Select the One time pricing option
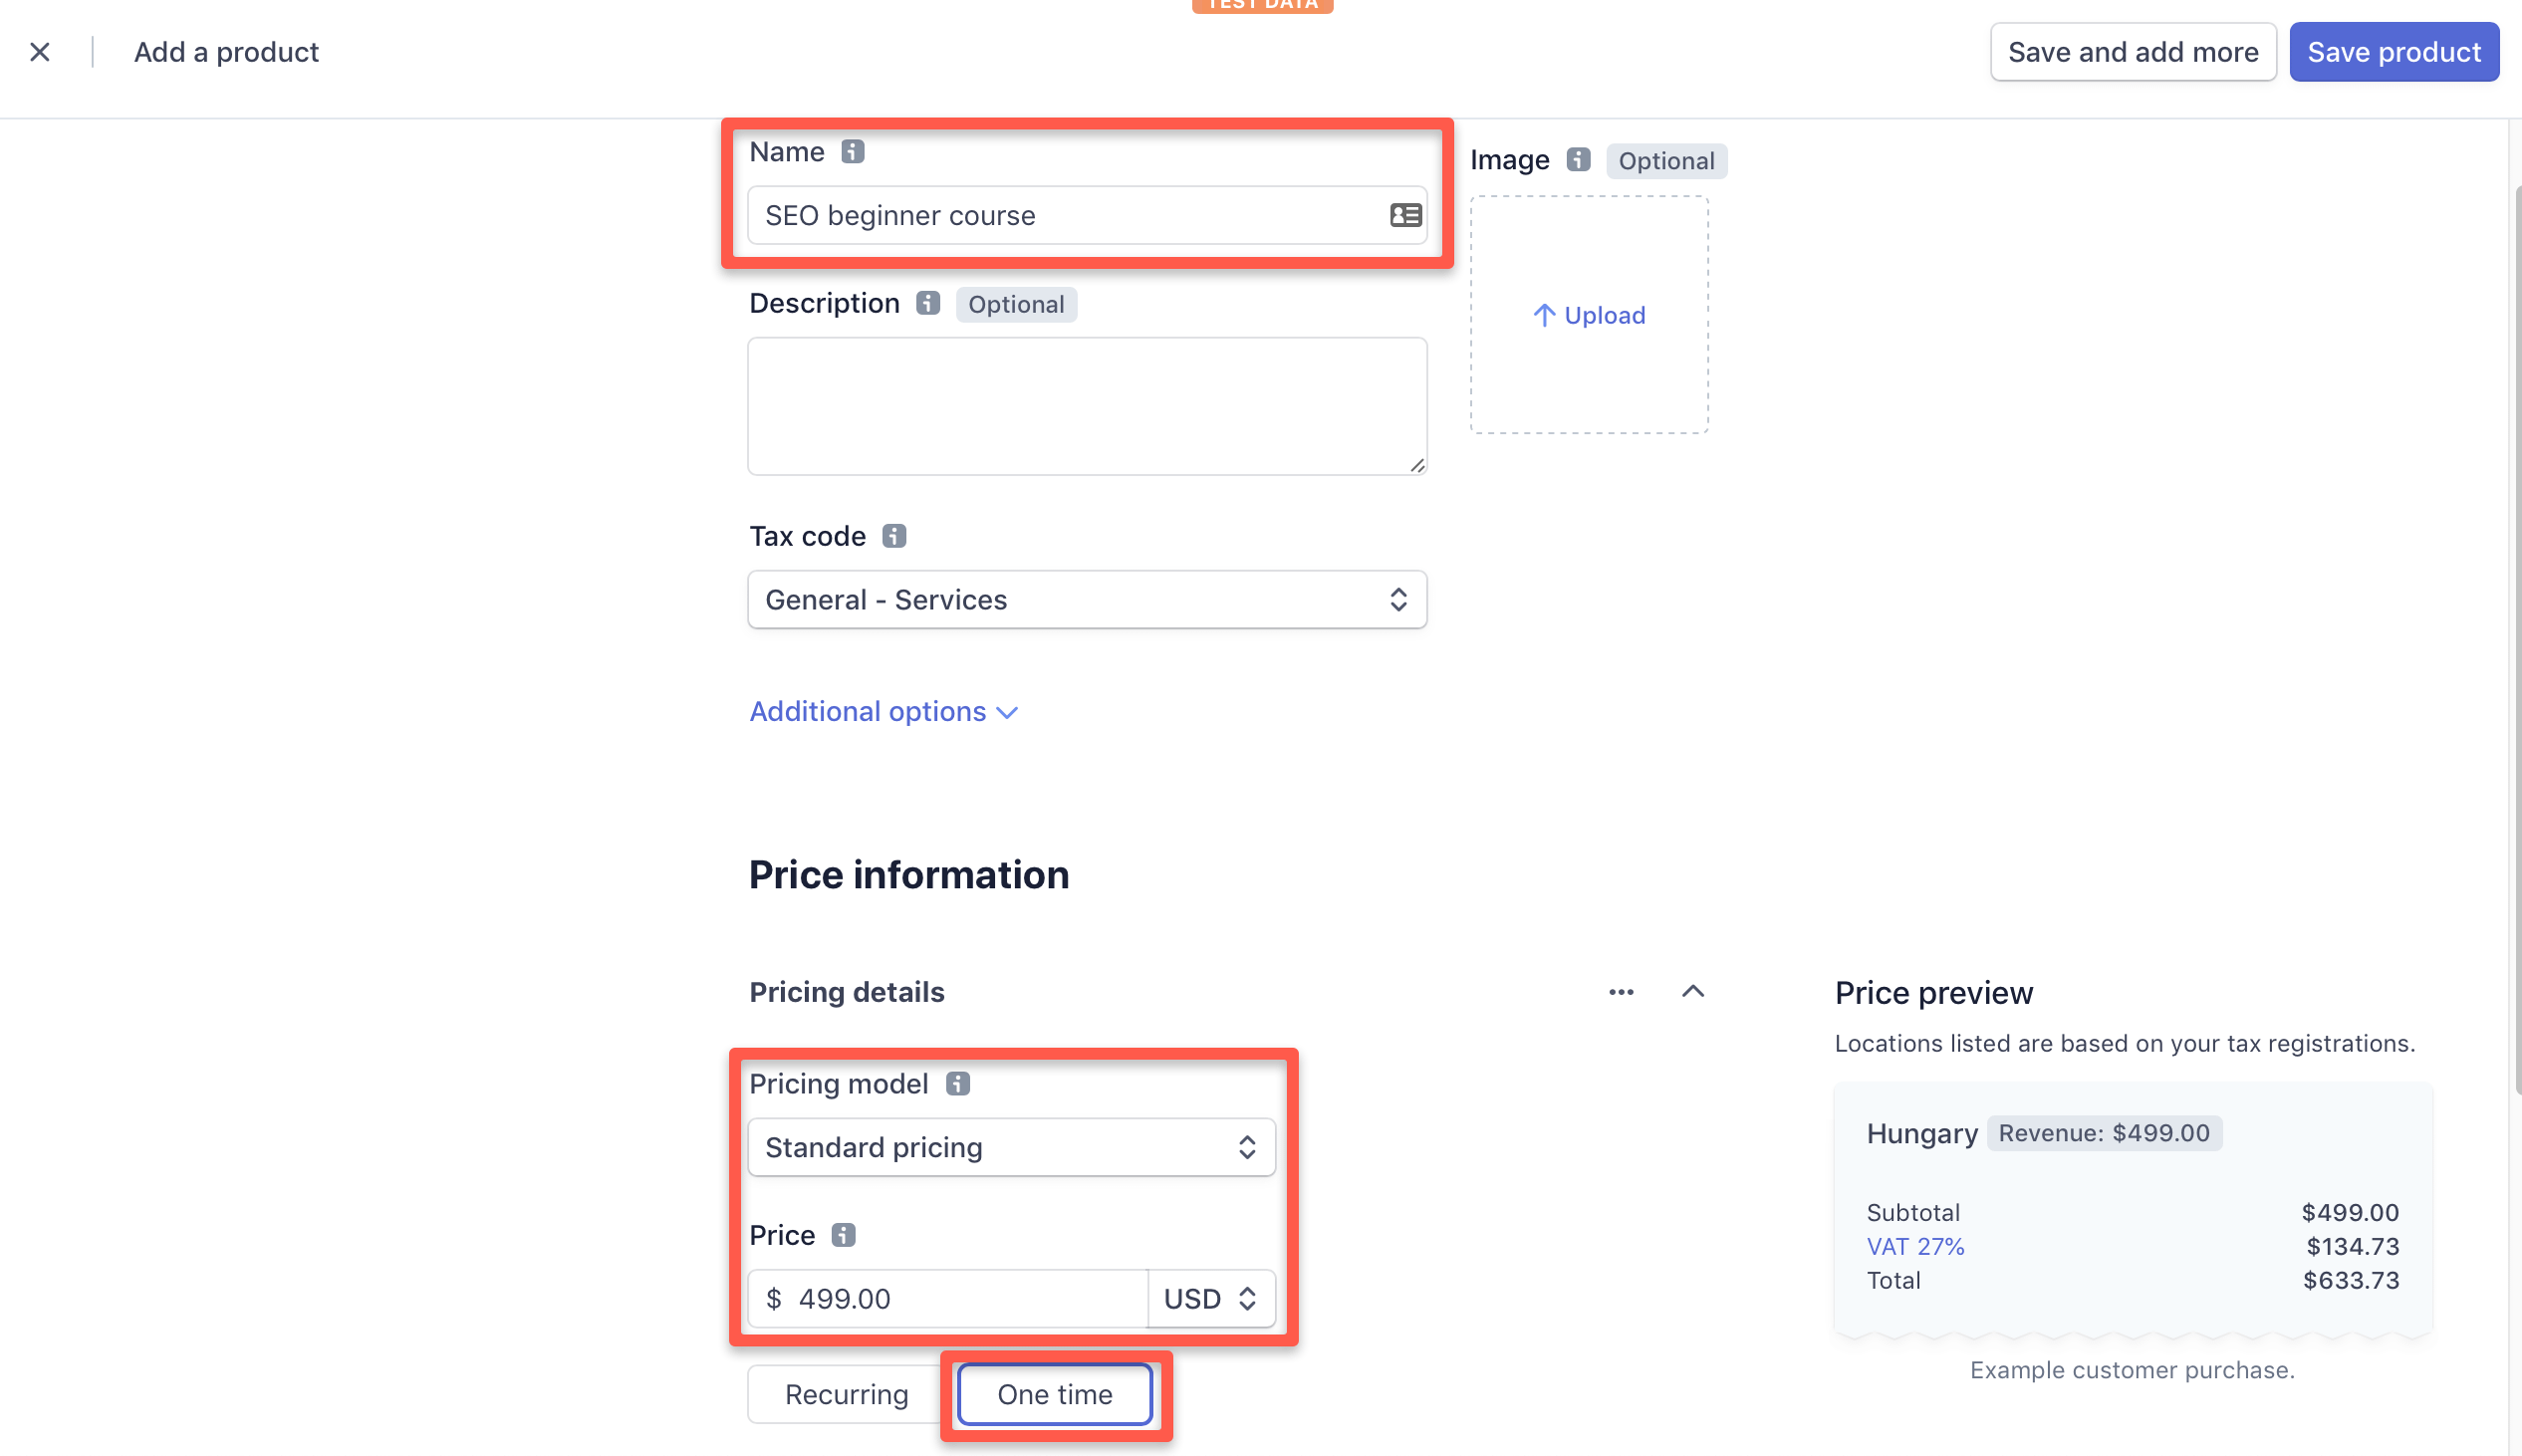 click(1055, 1393)
